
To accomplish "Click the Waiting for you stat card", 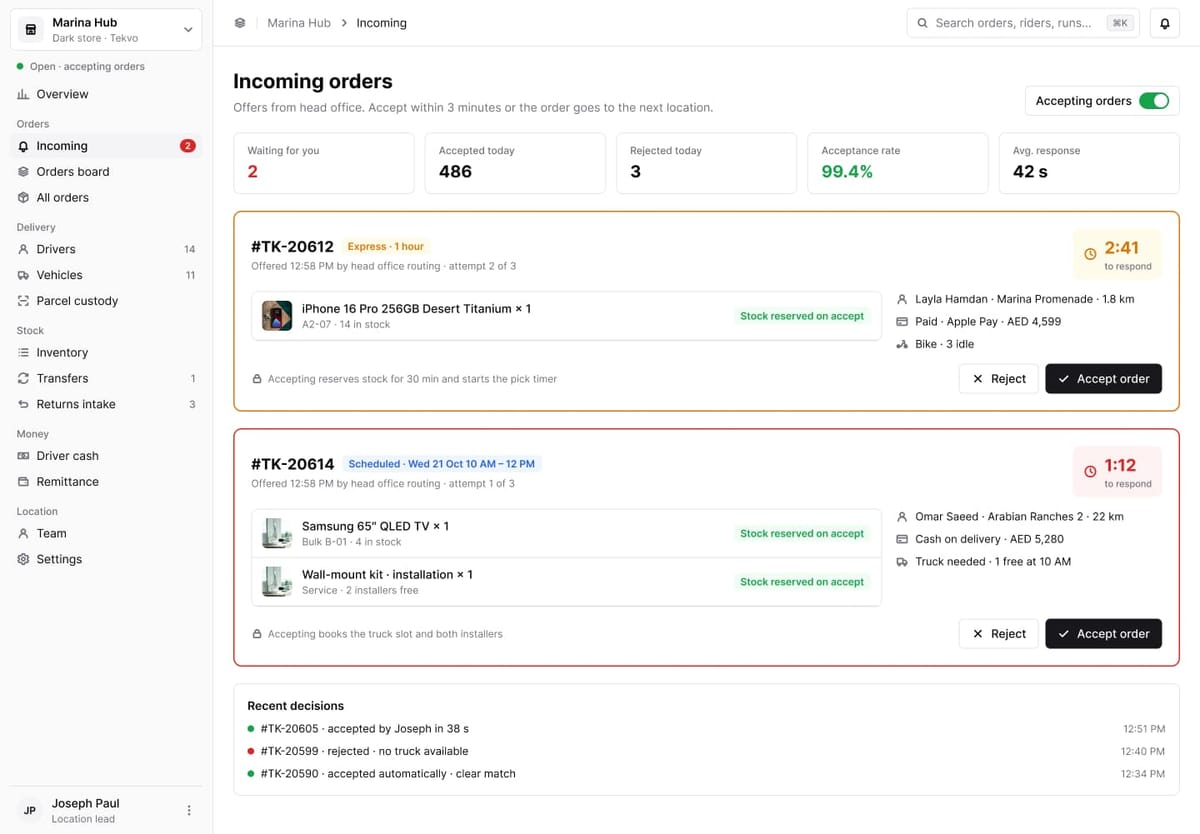I will [x=324, y=163].
